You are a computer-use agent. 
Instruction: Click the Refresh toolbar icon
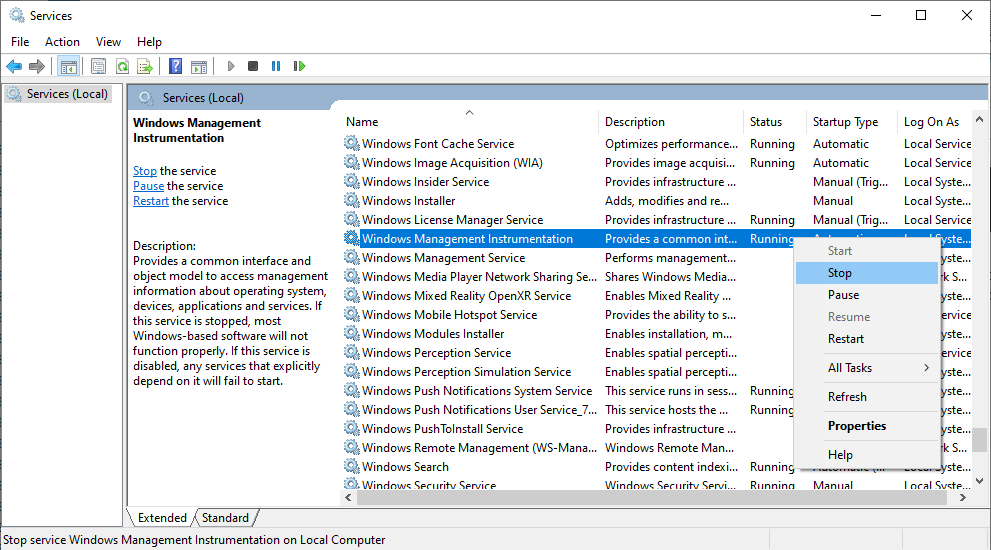(x=122, y=66)
